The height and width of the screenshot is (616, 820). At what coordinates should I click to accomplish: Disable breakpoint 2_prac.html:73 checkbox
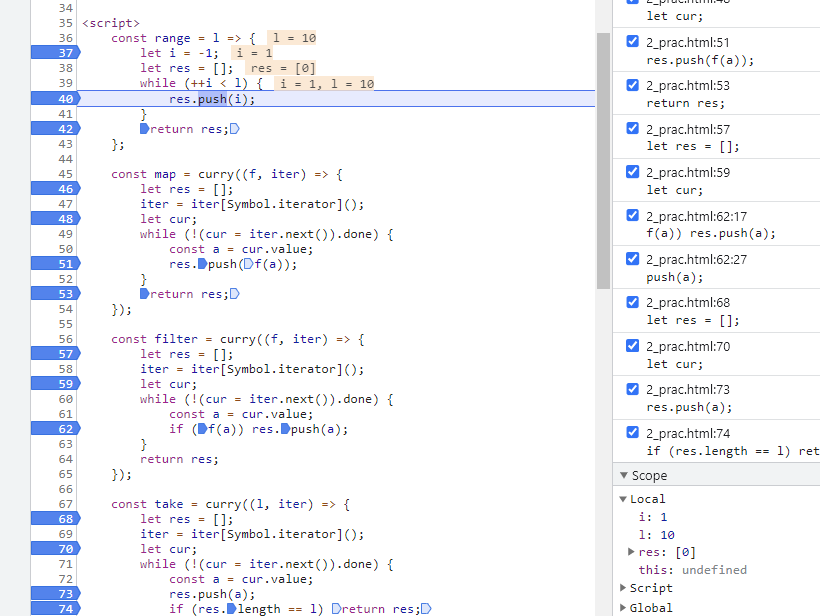coord(632,389)
